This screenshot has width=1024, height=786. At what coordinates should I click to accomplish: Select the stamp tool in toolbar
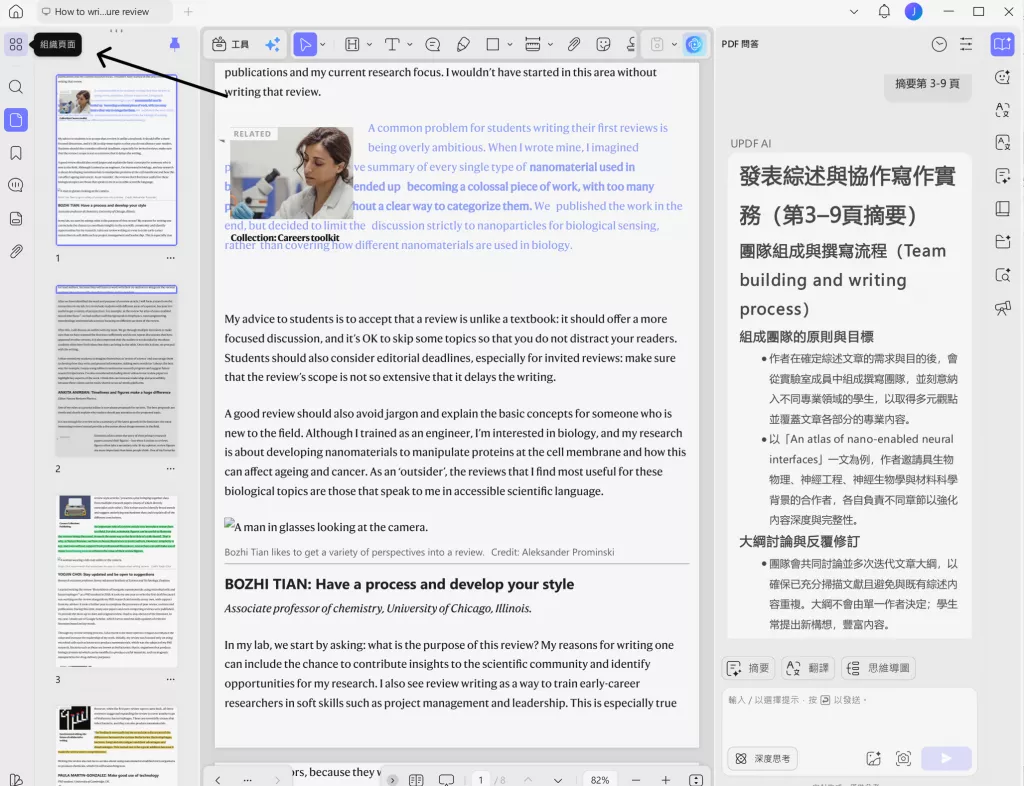point(631,44)
